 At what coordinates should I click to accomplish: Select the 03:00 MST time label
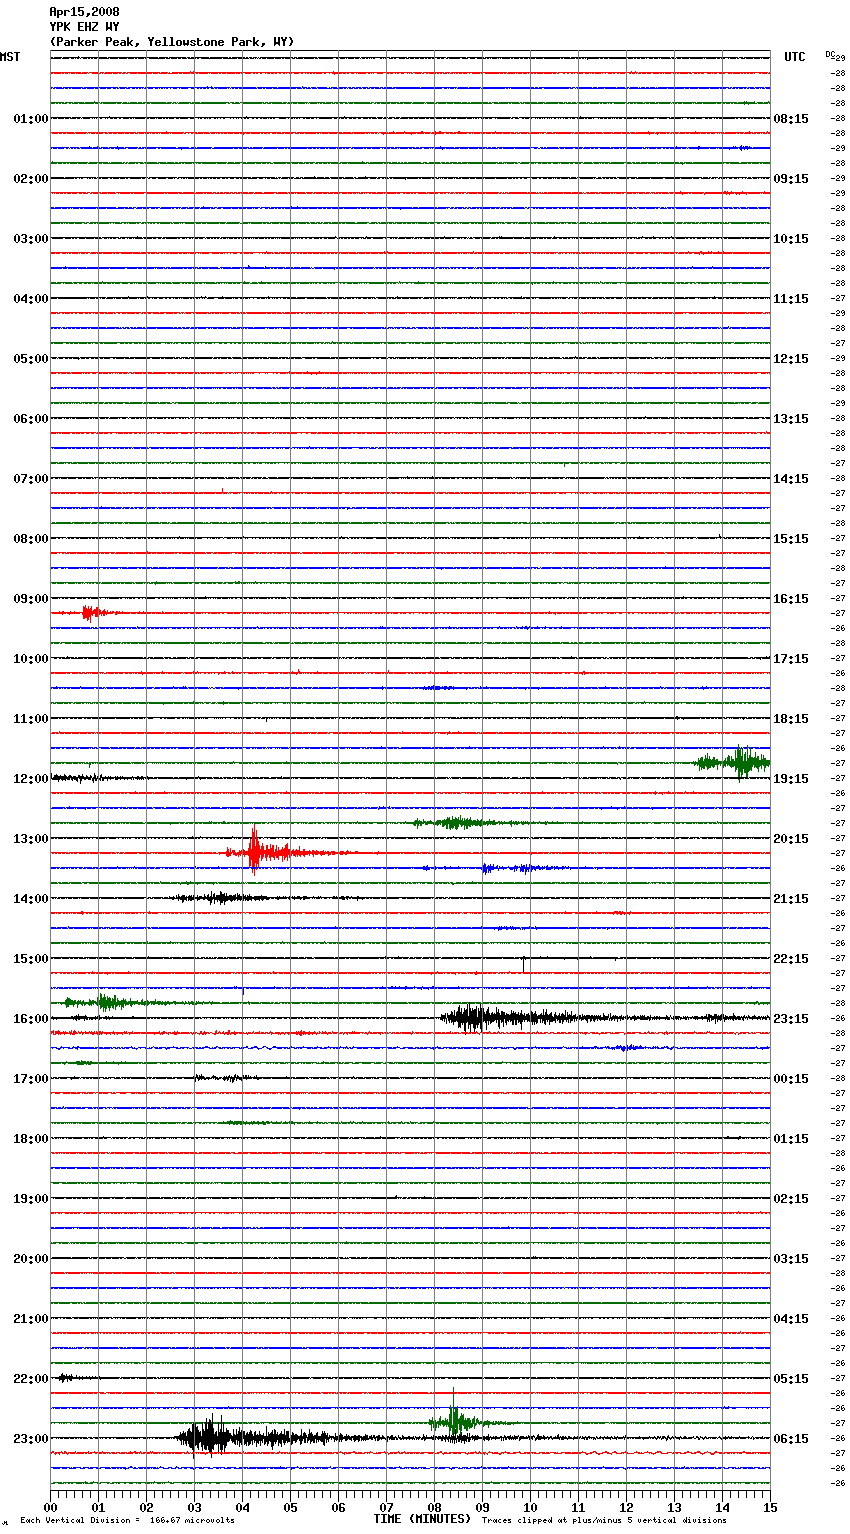[x=31, y=239]
